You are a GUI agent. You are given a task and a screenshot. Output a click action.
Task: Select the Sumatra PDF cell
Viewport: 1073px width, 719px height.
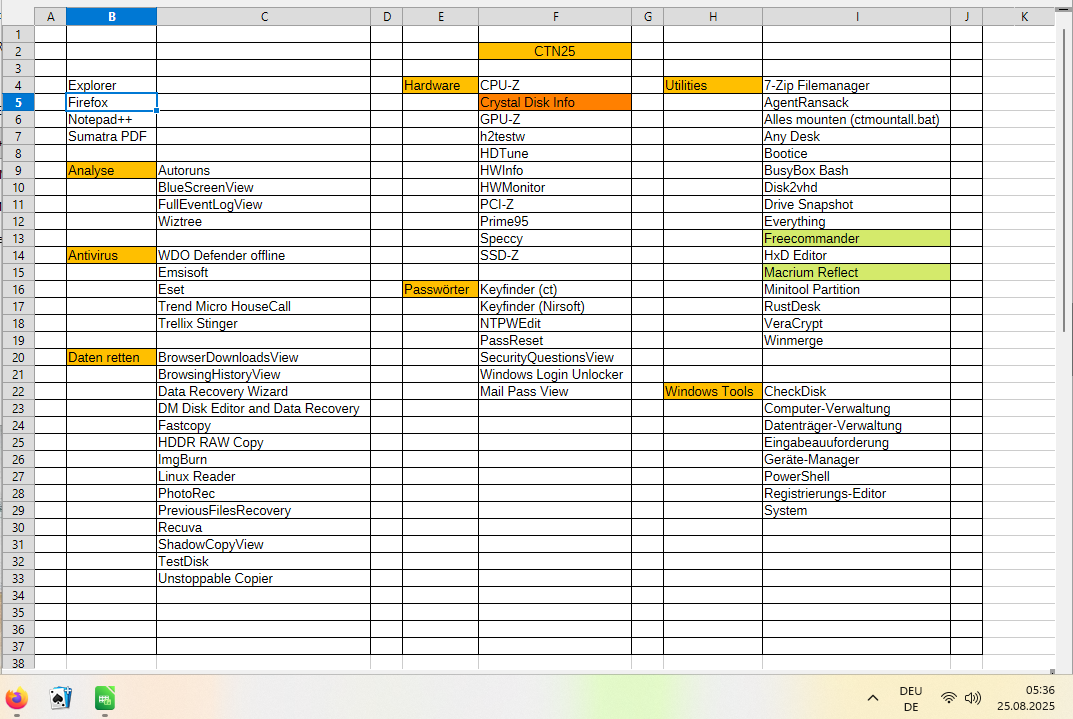(x=112, y=137)
